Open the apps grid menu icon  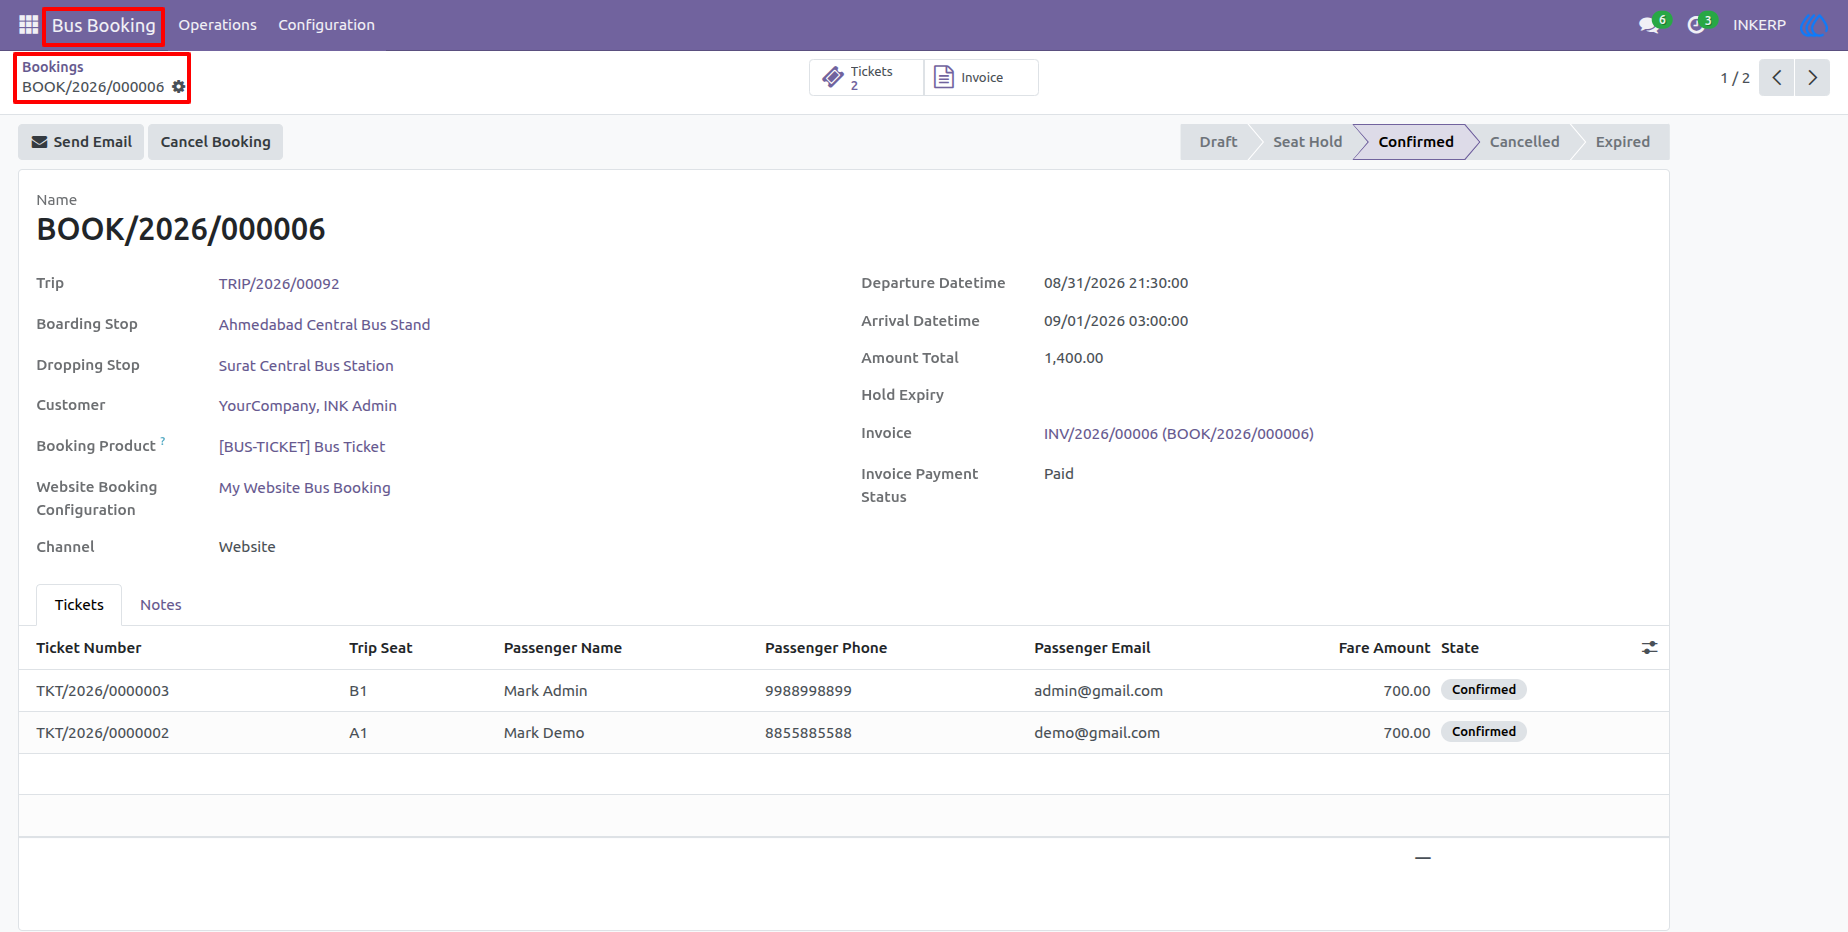tap(28, 25)
